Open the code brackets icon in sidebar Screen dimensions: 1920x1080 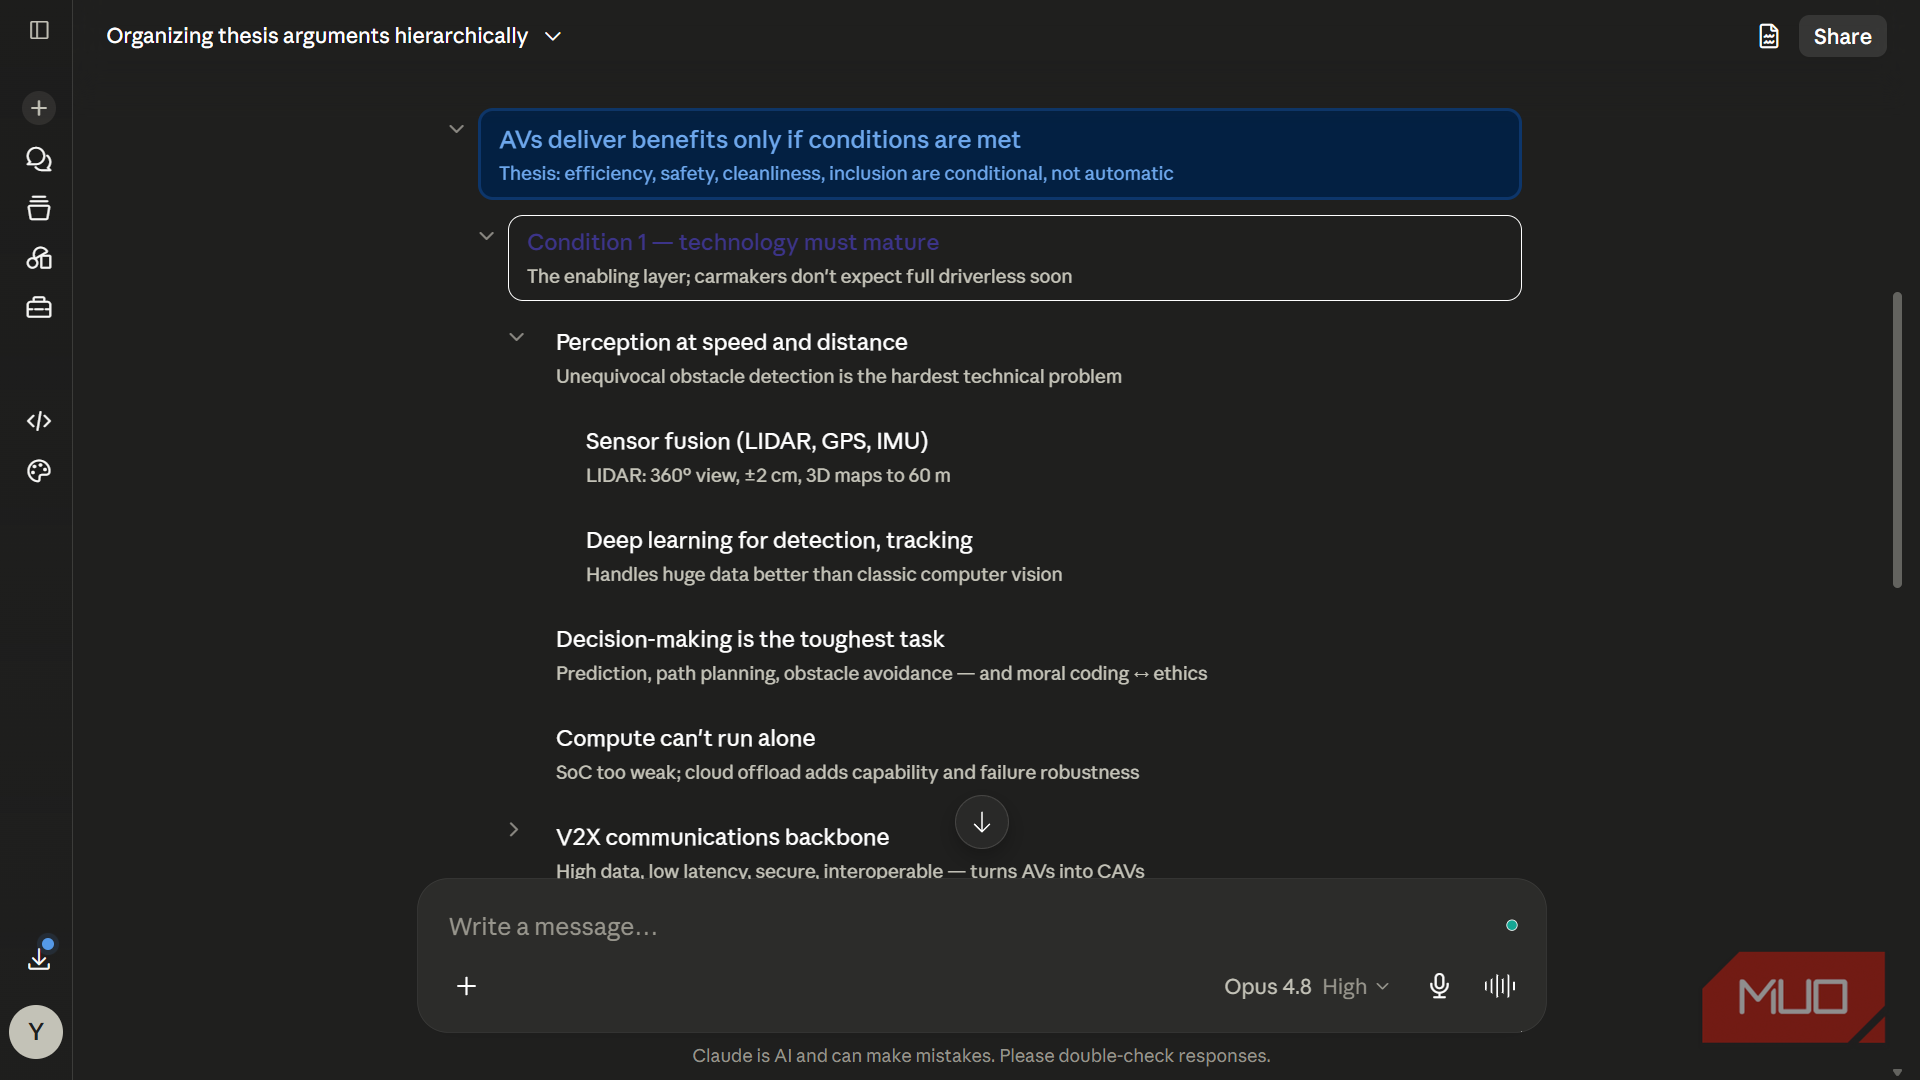point(39,421)
